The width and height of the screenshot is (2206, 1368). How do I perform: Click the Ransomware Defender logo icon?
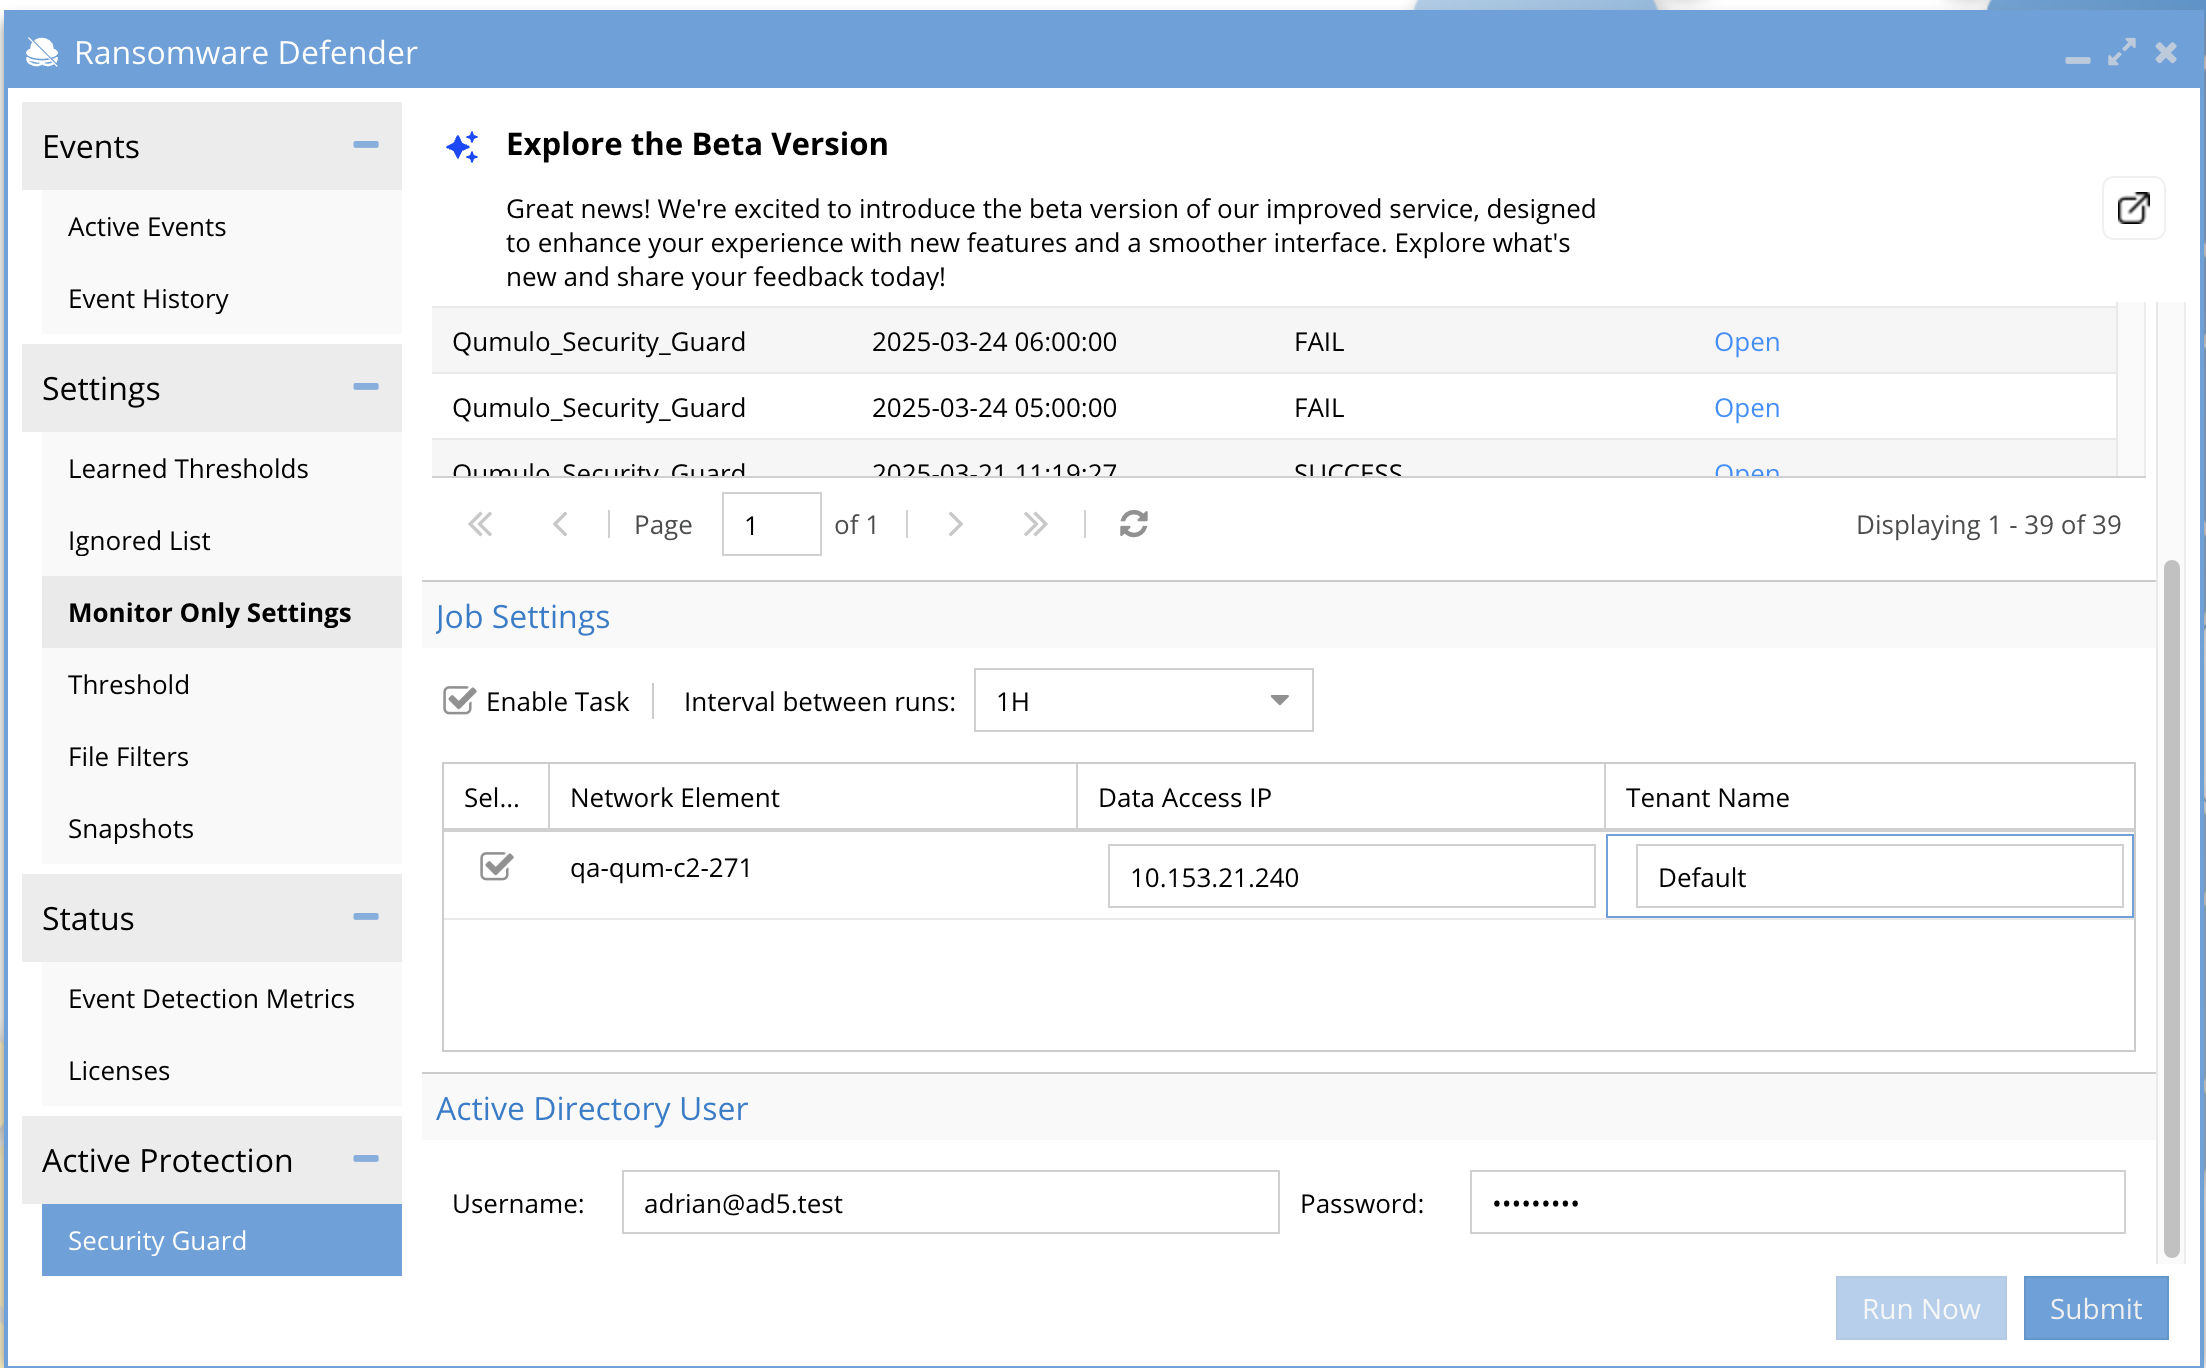[42, 52]
